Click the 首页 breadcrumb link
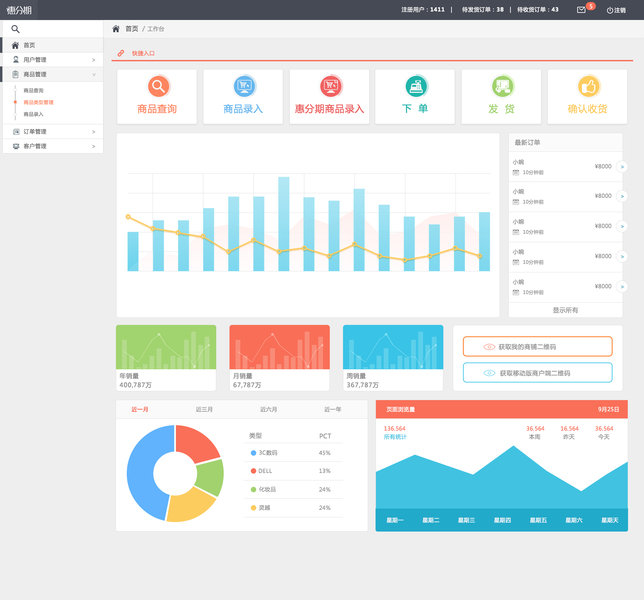The height and width of the screenshot is (600, 644). tap(131, 29)
